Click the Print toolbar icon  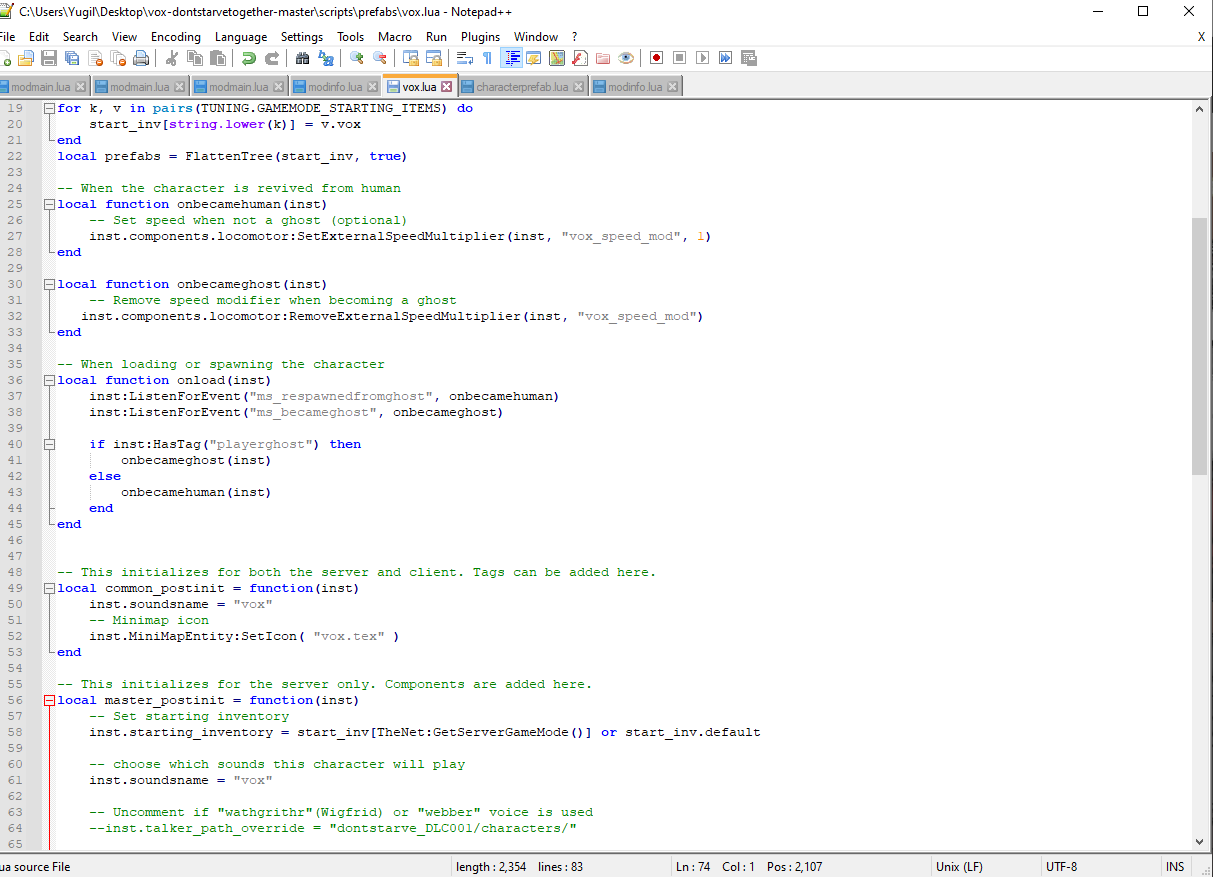[x=141, y=58]
